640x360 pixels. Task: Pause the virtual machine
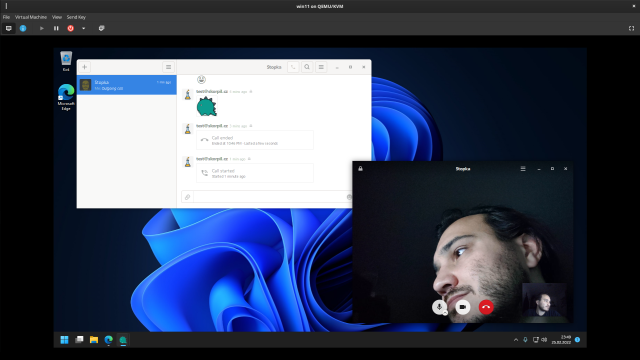(56, 28)
